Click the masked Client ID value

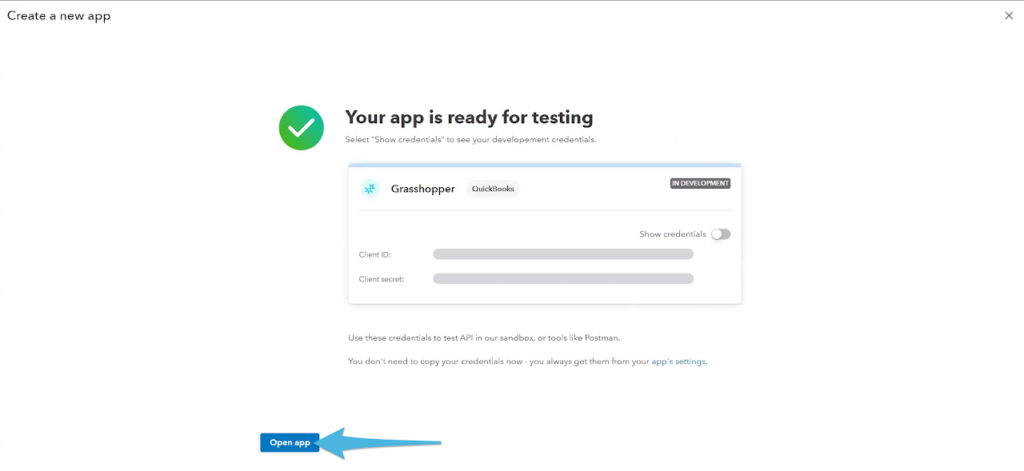click(563, 254)
